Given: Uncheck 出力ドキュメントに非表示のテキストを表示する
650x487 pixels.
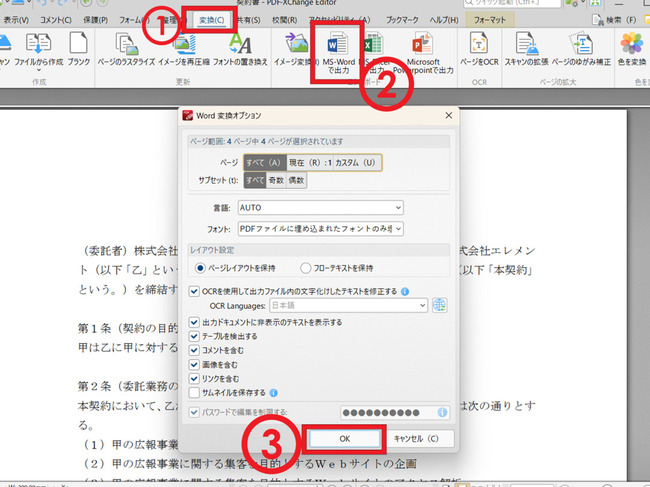Looking at the screenshot, I should [x=194, y=322].
